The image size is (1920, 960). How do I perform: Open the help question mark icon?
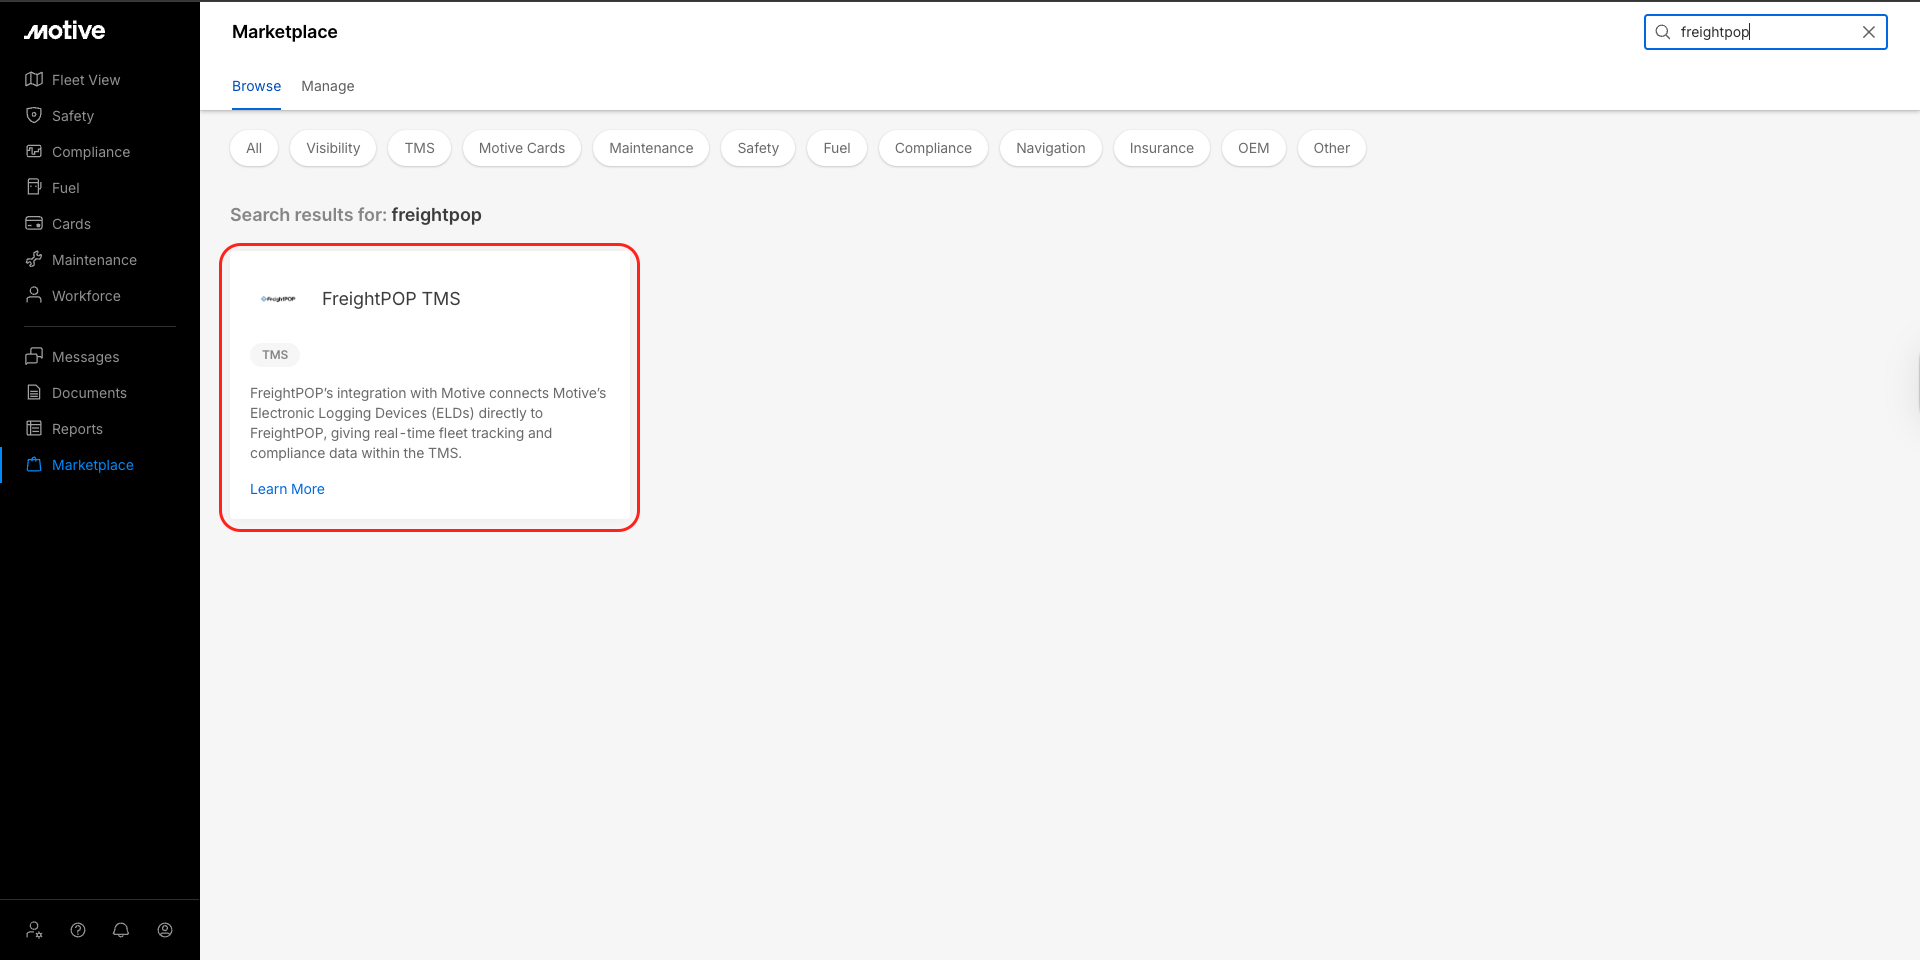[78, 930]
